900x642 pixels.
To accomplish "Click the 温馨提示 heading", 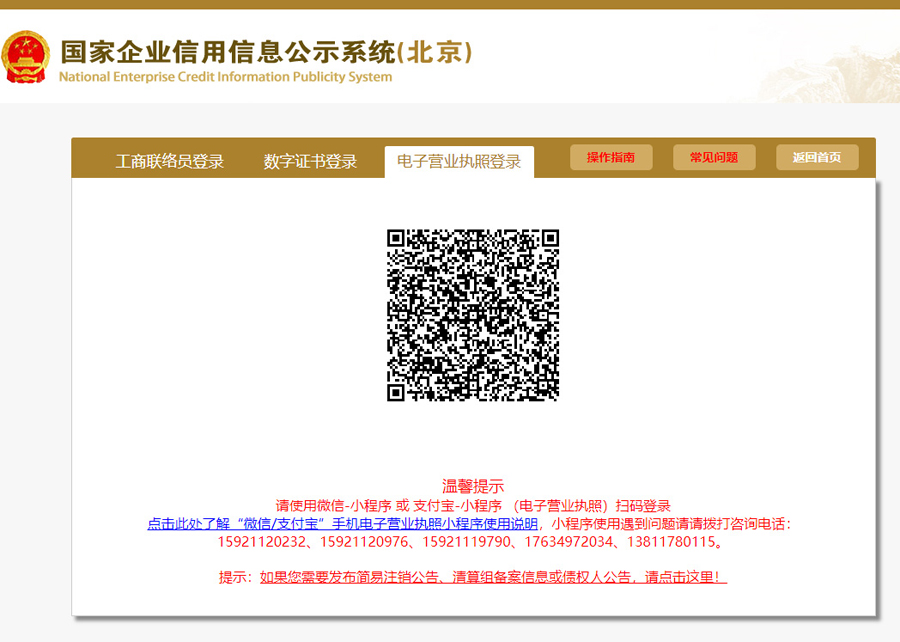I will [x=473, y=487].
